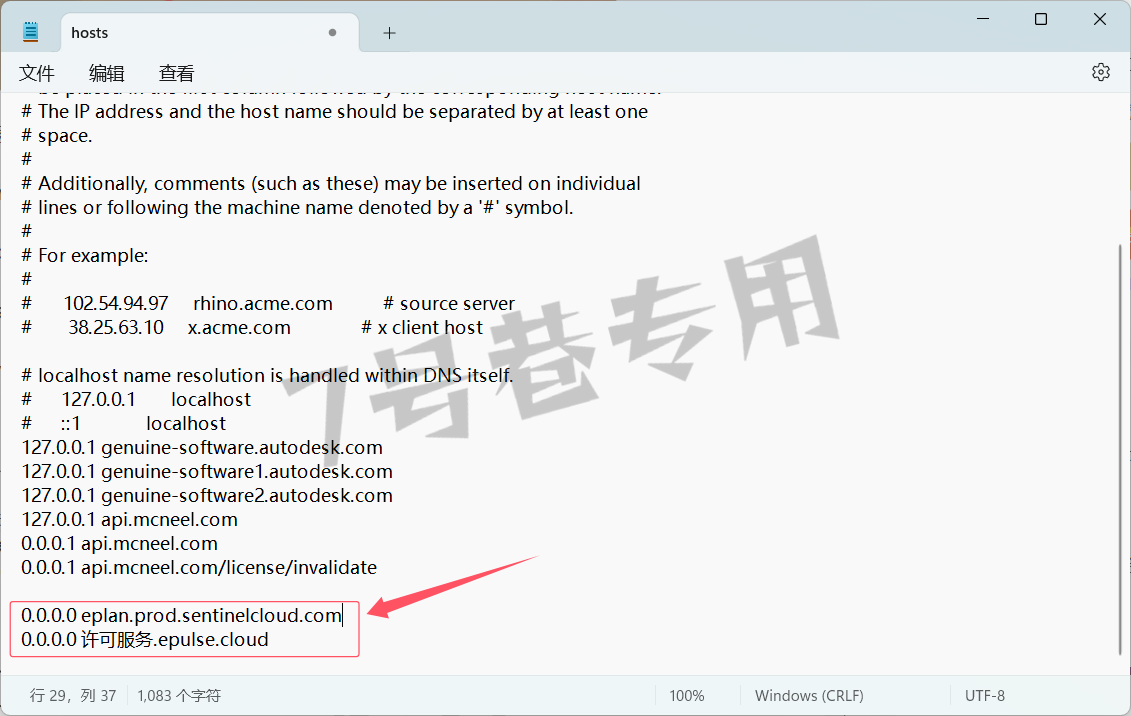Click line 0.0.0.1 api.mcneel.com/license/invalidate

tap(199, 567)
